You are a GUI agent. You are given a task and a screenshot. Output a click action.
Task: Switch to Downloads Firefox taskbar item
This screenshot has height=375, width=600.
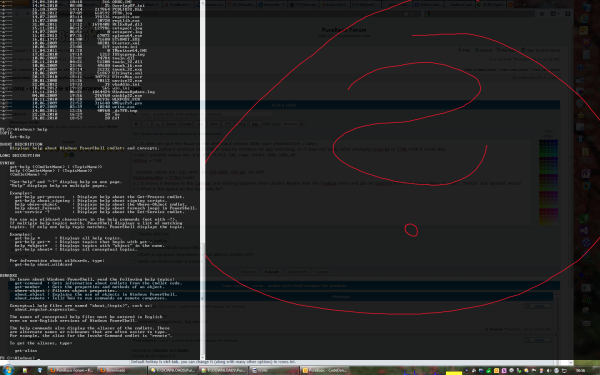121,370
